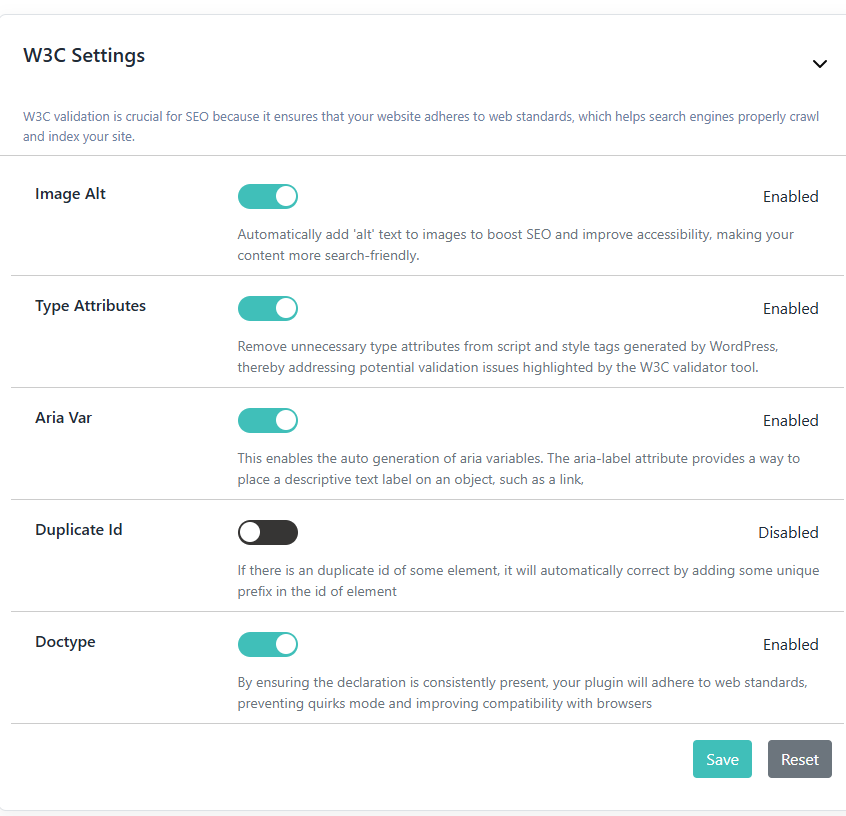Click the Image Alt label
The height and width of the screenshot is (816, 846).
70,194
